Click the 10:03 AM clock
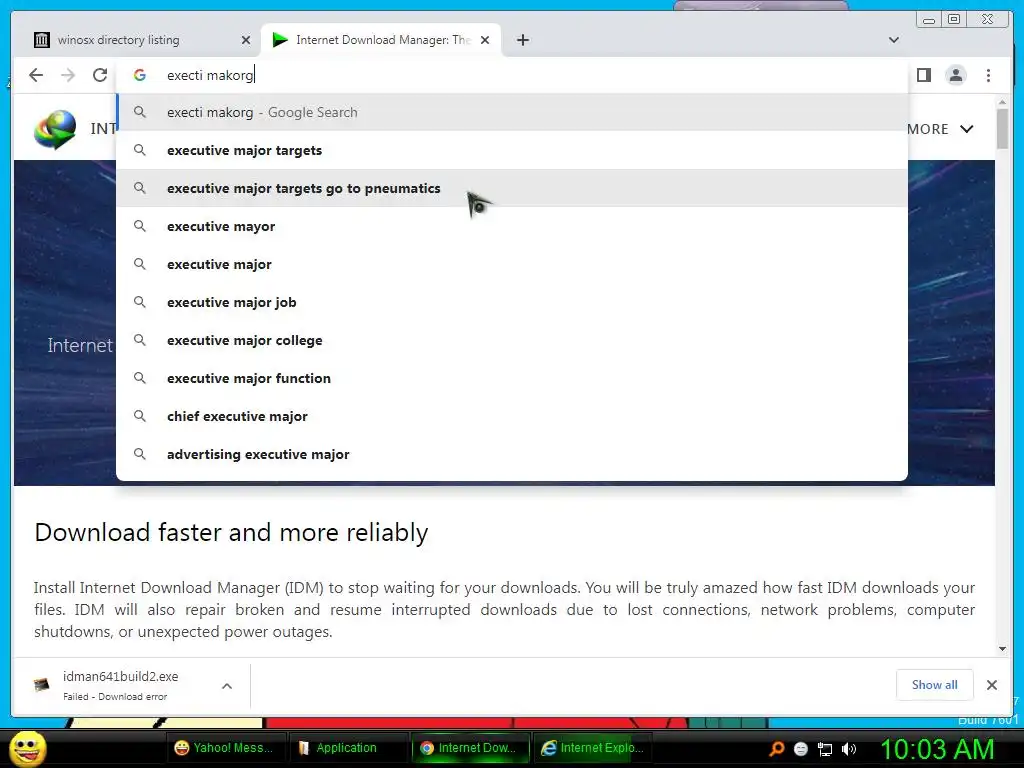Image resolution: width=1024 pixels, height=768 pixels. [x=937, y=749]
